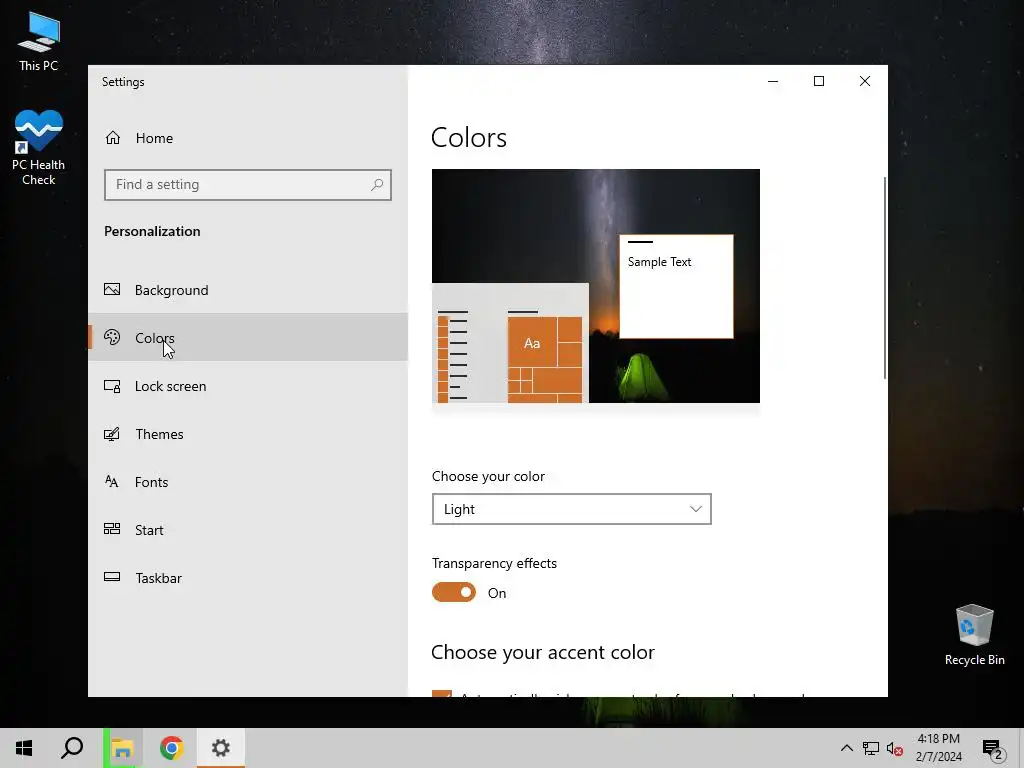
Task: Launch Google Chrome from the taskbar
Action: 172,748
